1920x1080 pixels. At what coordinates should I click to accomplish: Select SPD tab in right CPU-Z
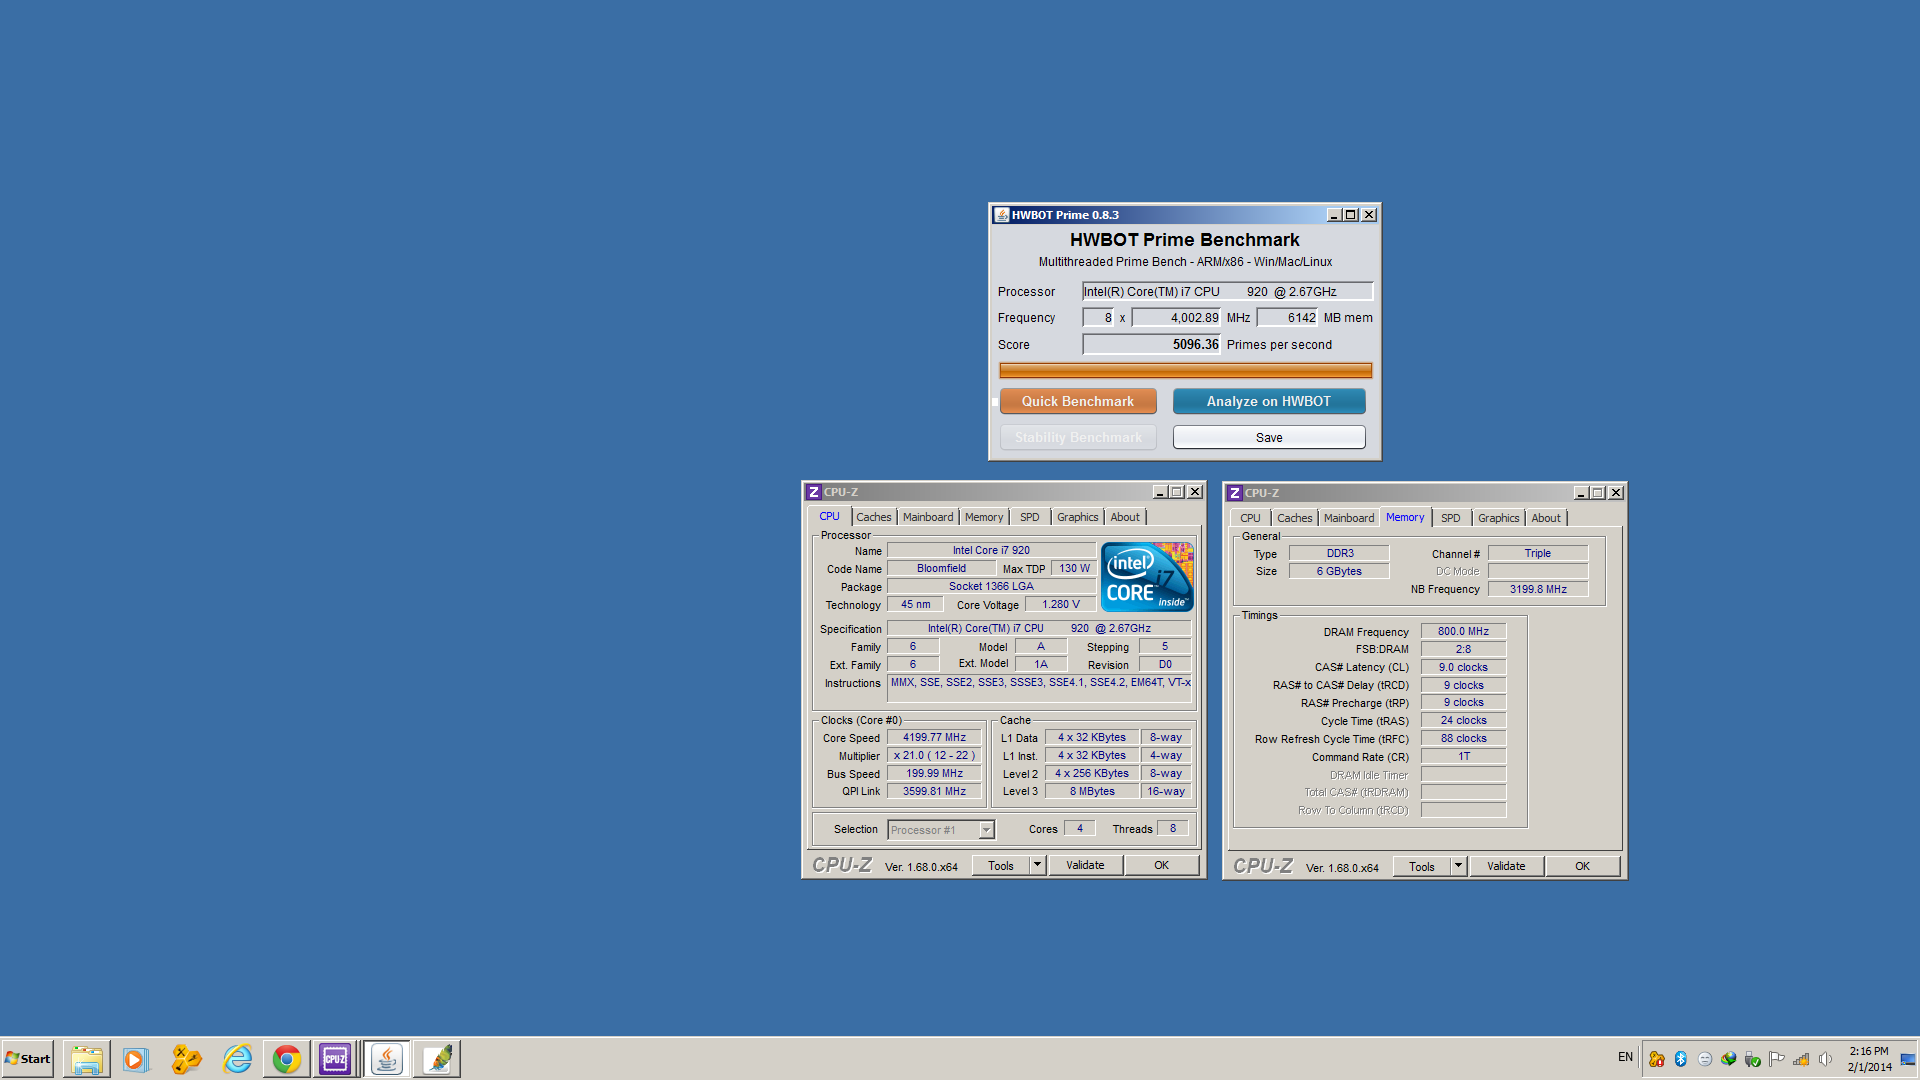tap(1451, 518)
